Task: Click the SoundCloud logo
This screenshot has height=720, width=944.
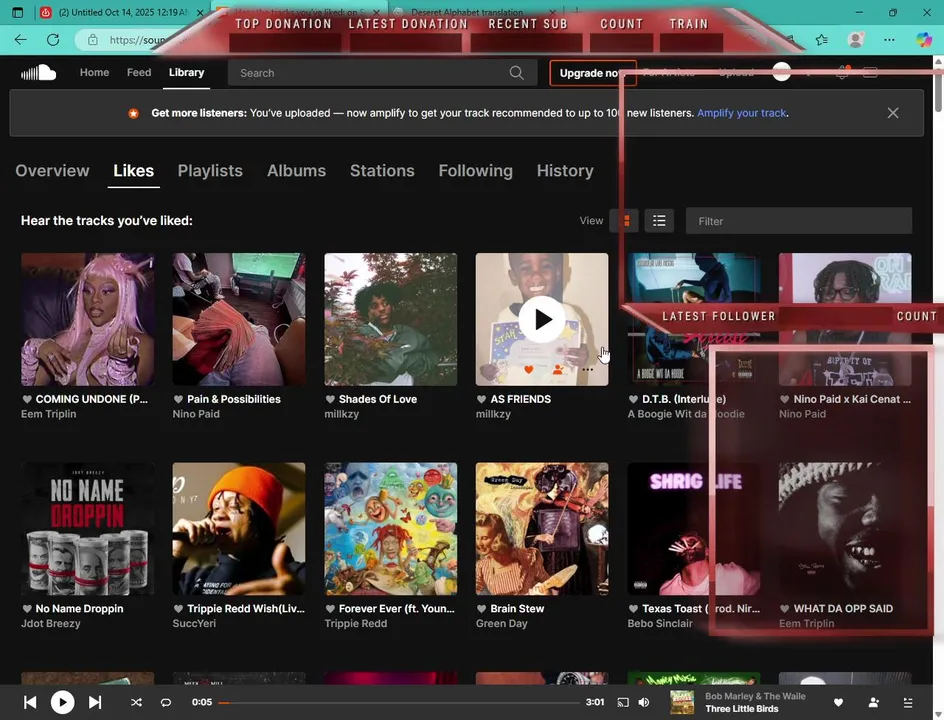Action: coord(38,73)
